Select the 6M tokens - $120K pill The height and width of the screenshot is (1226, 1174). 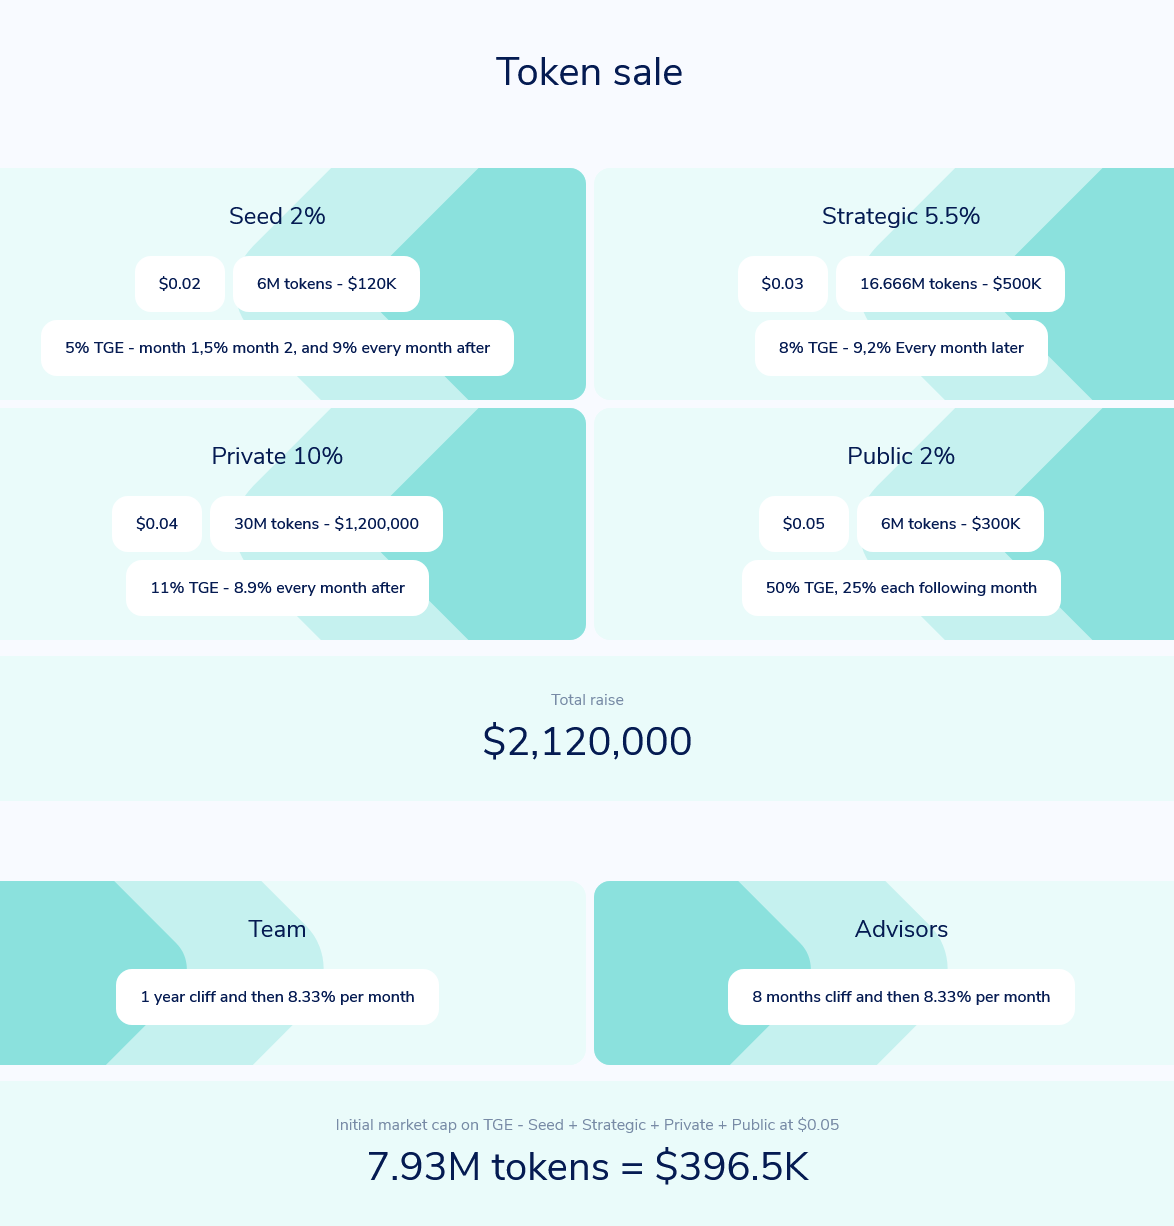326,284
